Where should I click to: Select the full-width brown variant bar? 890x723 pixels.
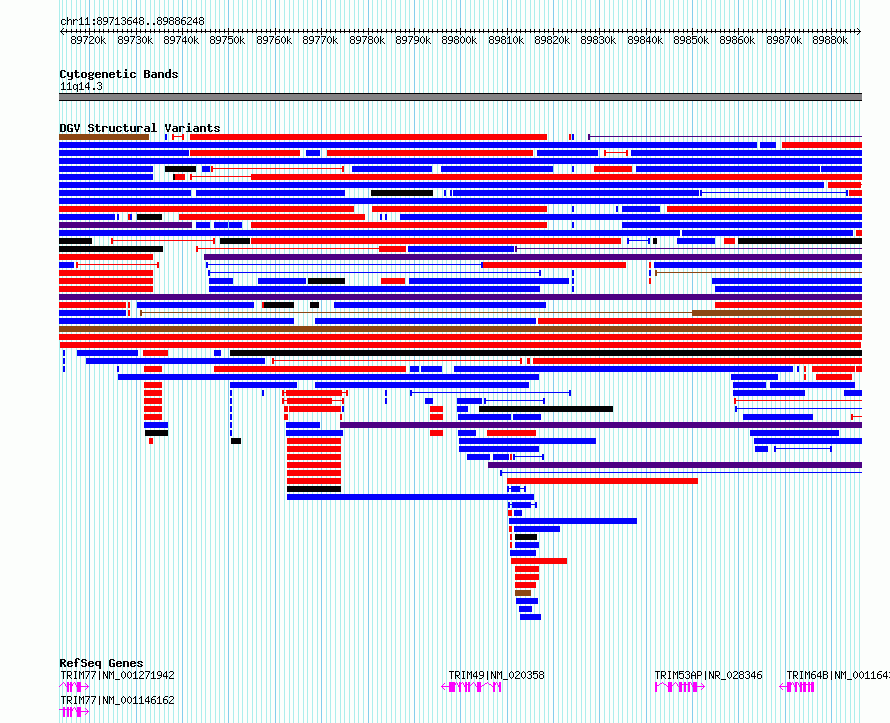pos(460,329)
